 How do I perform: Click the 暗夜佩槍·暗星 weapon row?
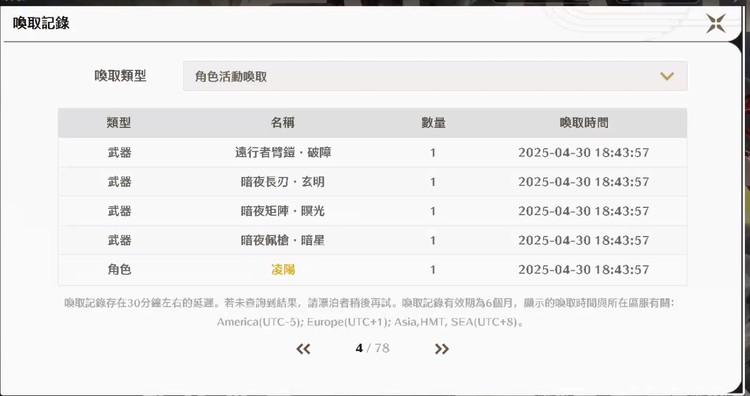[373, 240]
